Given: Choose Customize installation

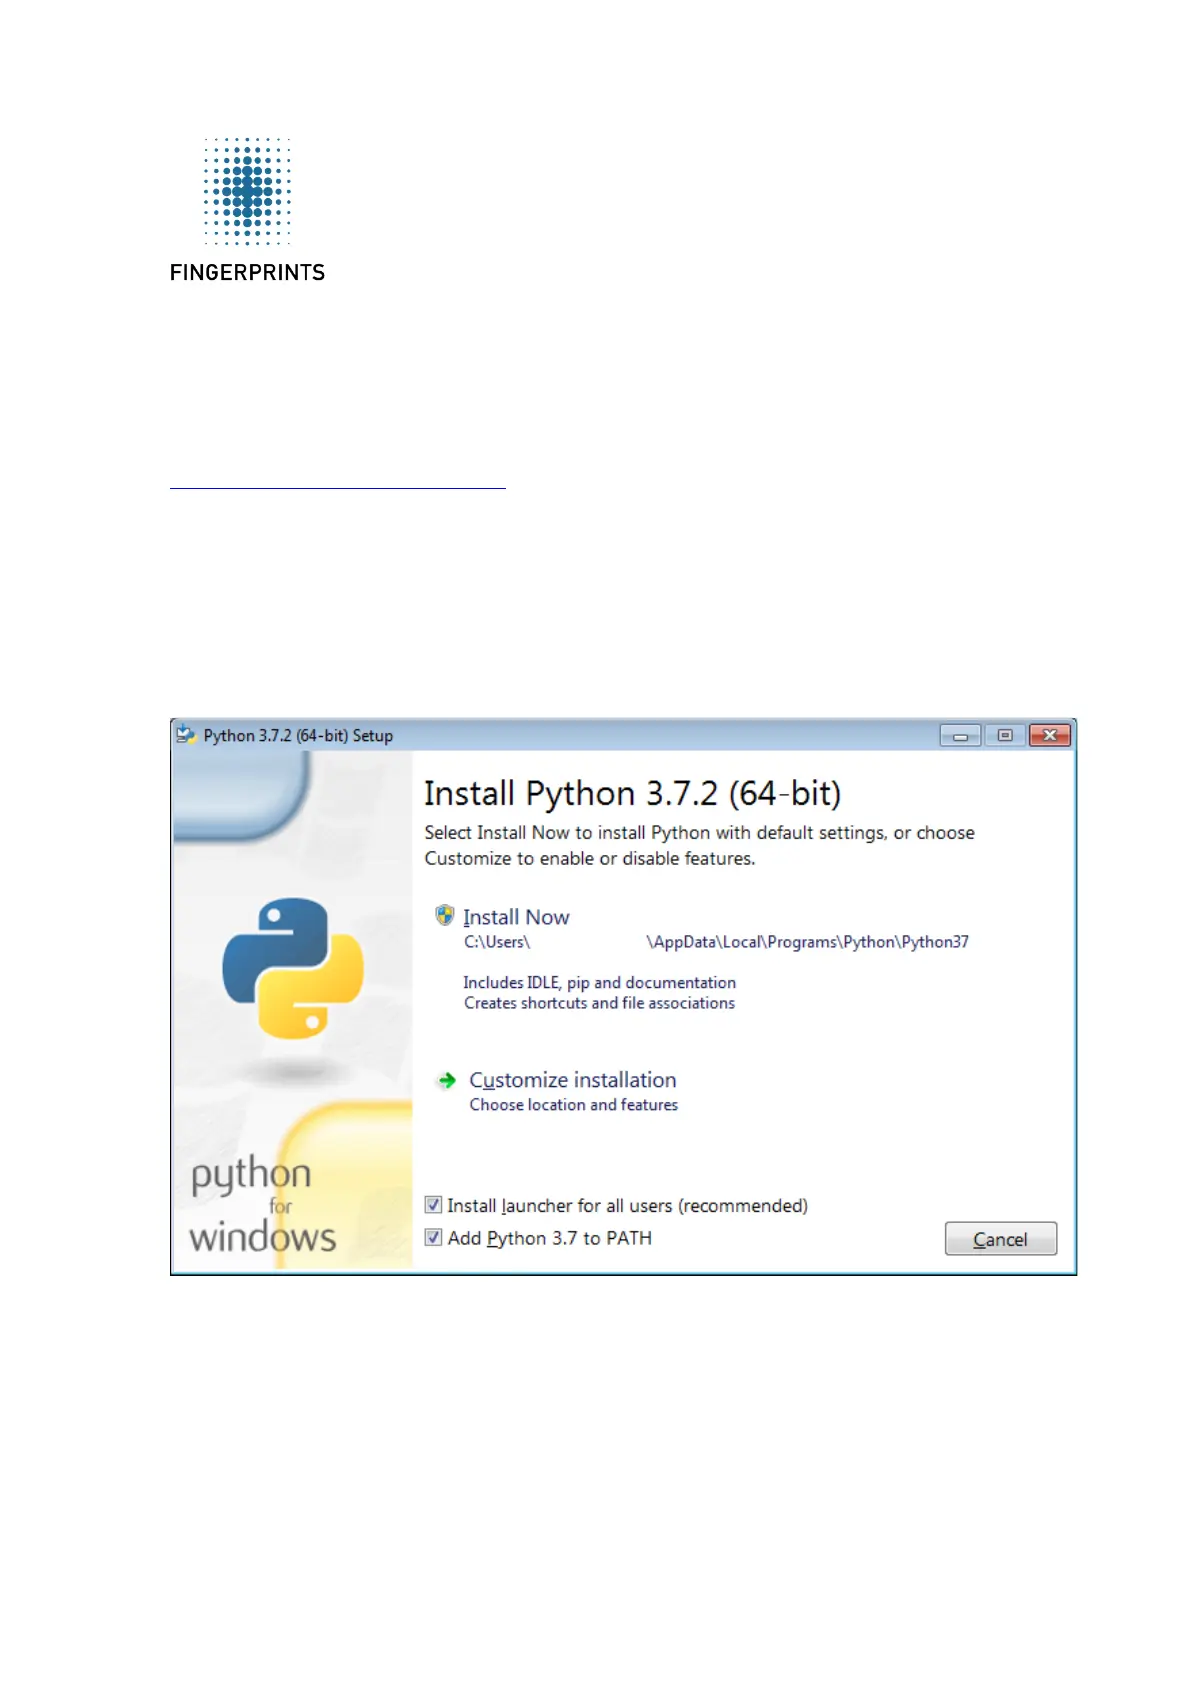Looking at the screenshot, I should point(573,1080).
